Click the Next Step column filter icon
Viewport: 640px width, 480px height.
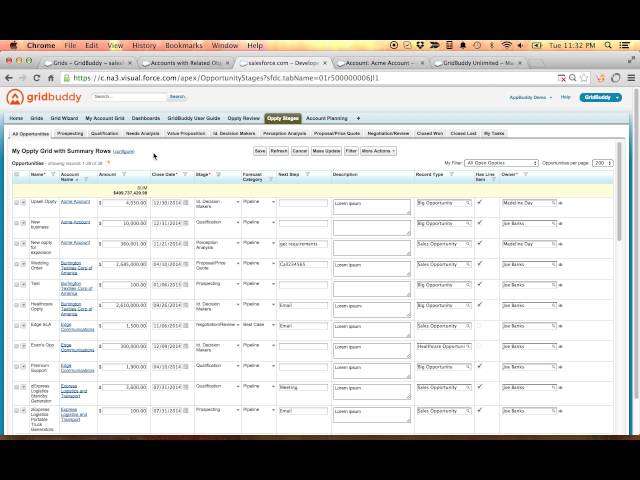[307, 174]
